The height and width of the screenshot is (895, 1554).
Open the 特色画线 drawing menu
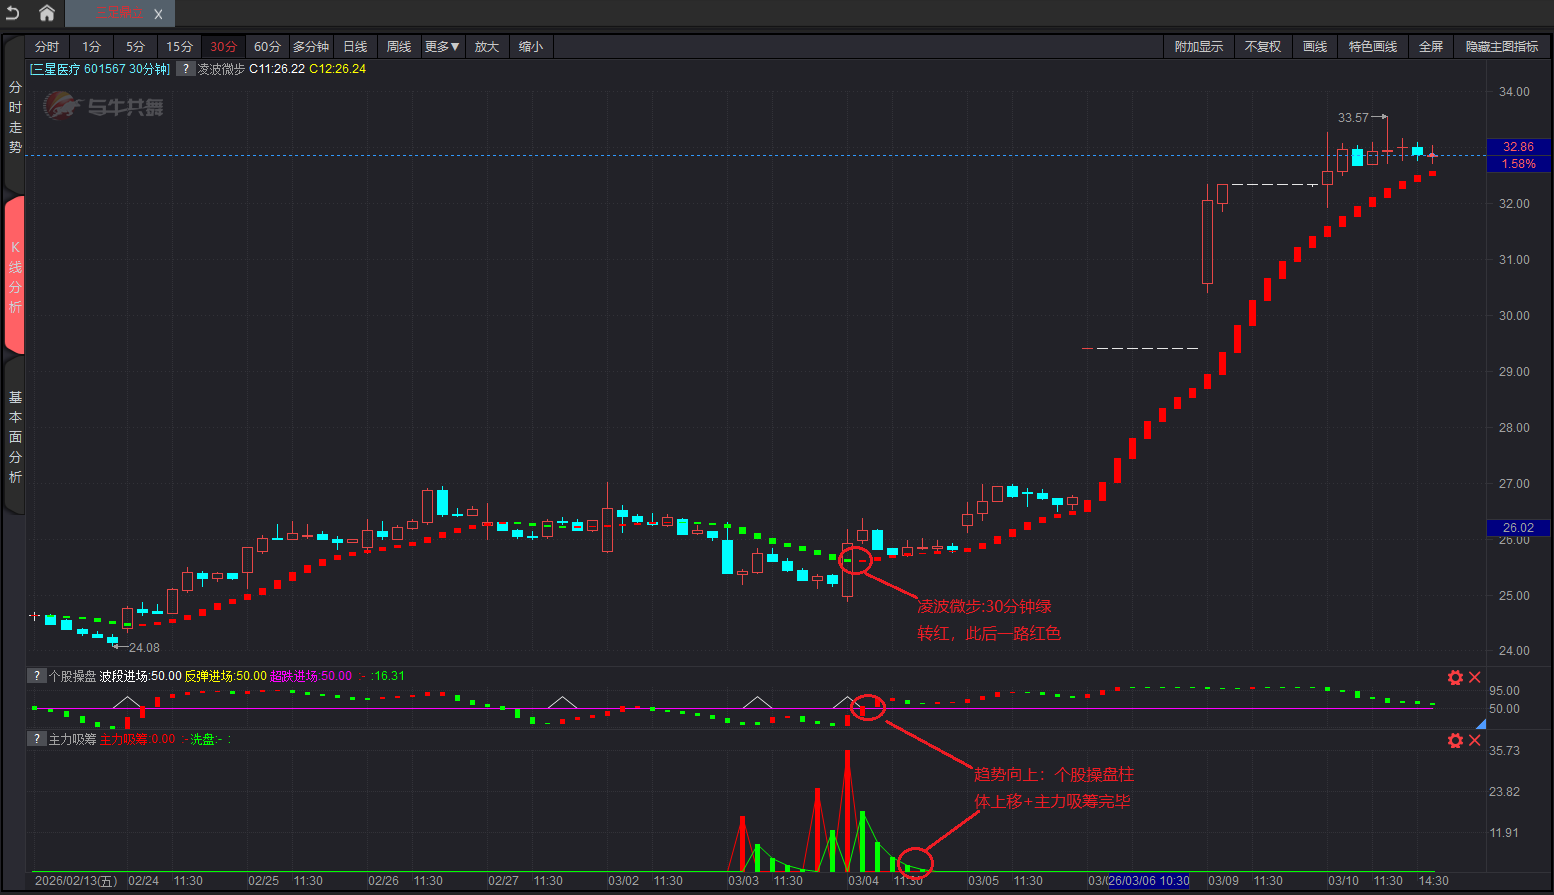click(x=1372, y=47)
